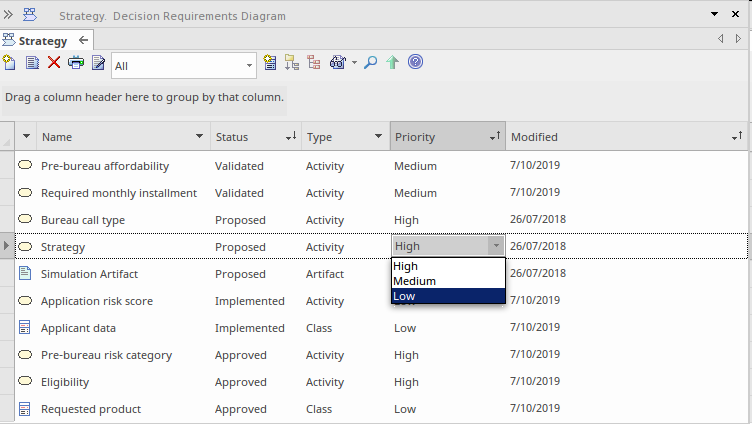This screenshot has width=752, height=424.
Task: Open help with the question mark icon
Action: 415,63
